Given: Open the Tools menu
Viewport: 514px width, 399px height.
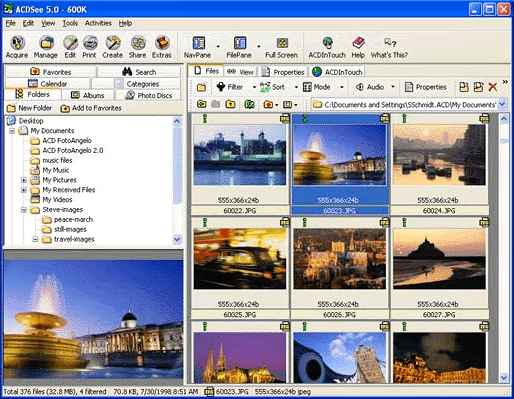Looking at the screenshot, I should coord(70,23).
